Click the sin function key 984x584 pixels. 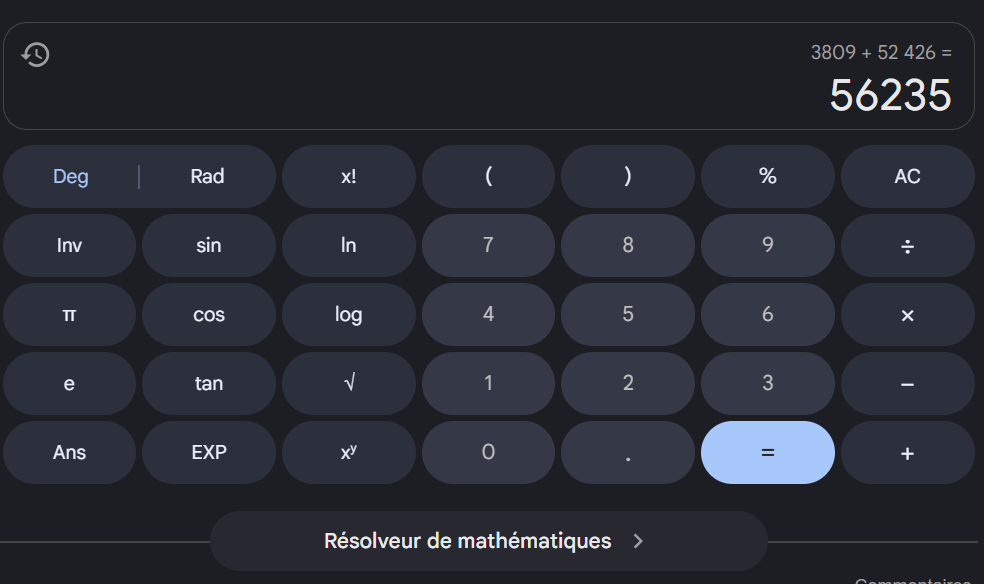click(x=208, y=245)
